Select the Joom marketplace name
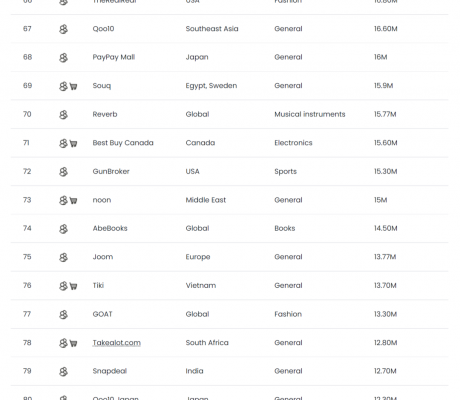The image size is (460, 400). coord(103,257)
